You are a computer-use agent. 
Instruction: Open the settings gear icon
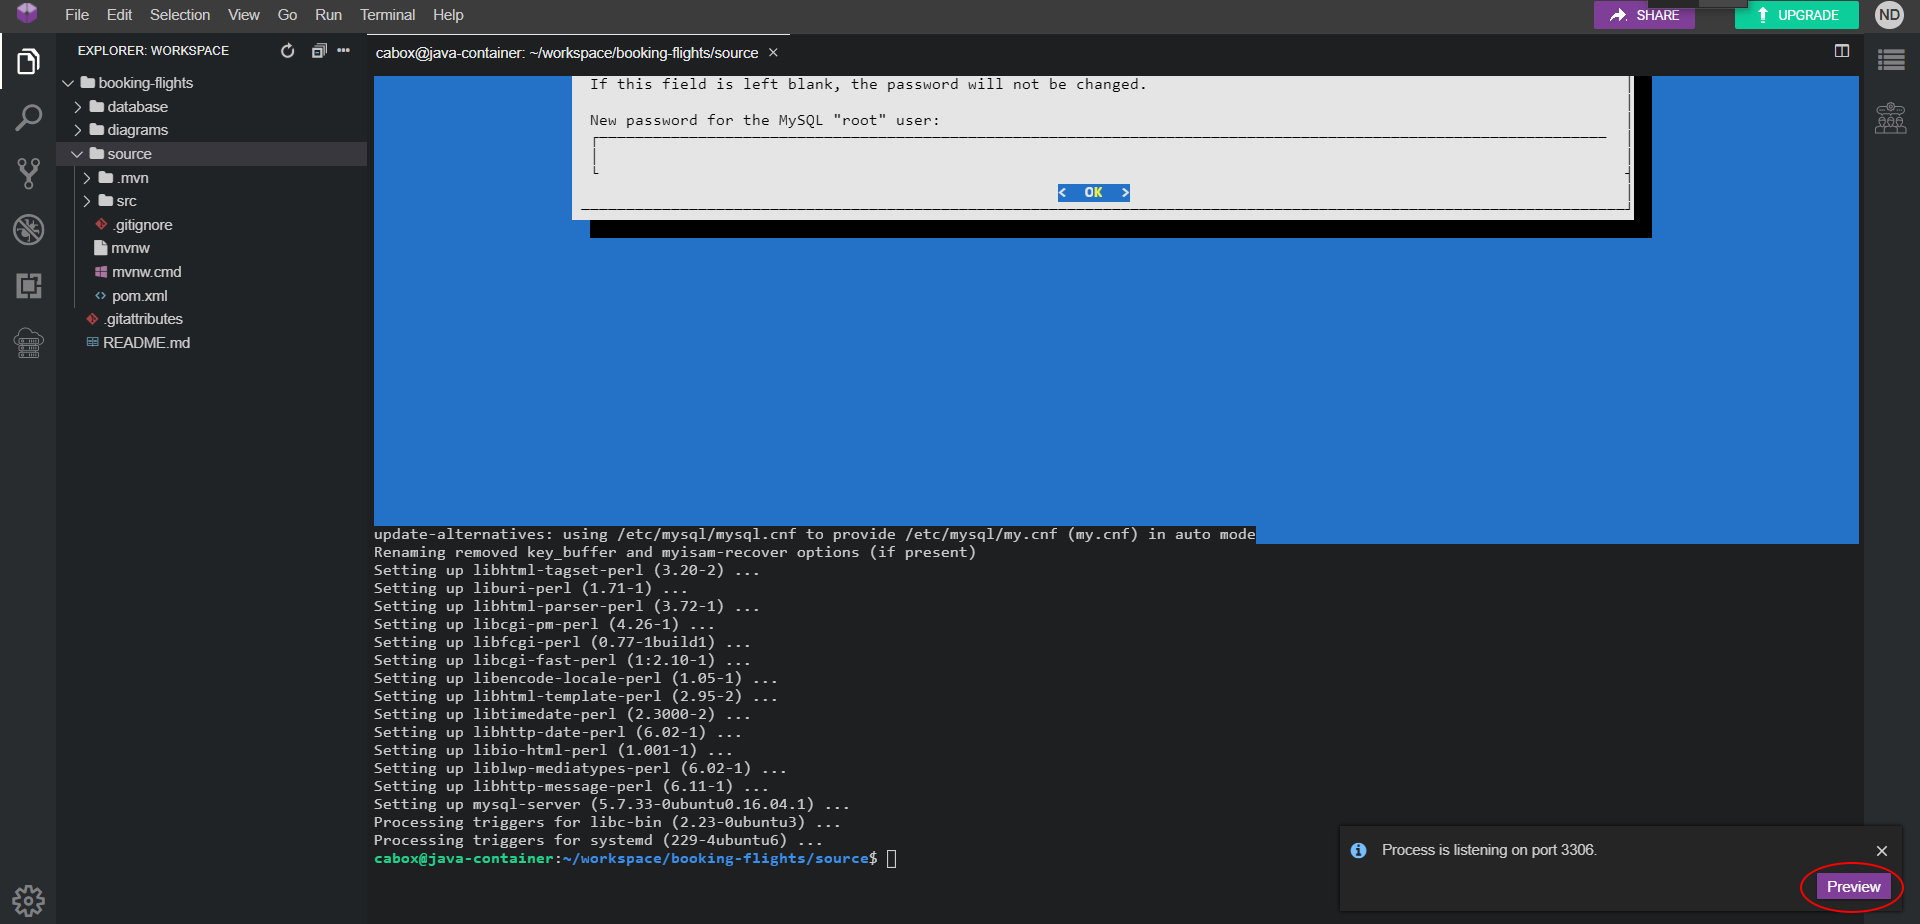[x=28, y=900]
